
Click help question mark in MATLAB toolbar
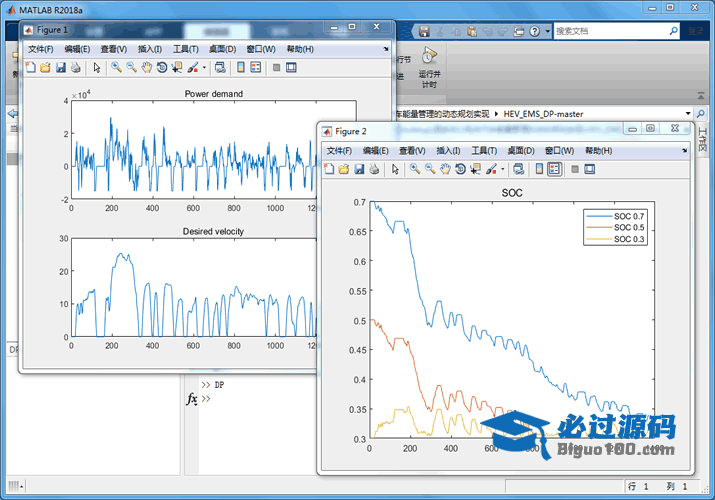534,31
